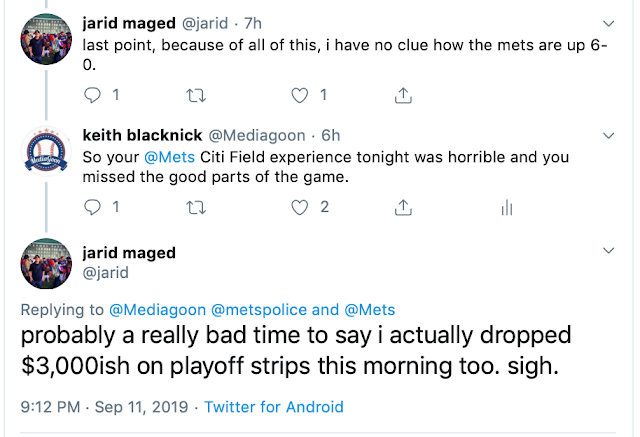Image resolution: width=640 pixels, height=437 pixels.
Task: Reply to jarid's first tweet
Action: 93,96
